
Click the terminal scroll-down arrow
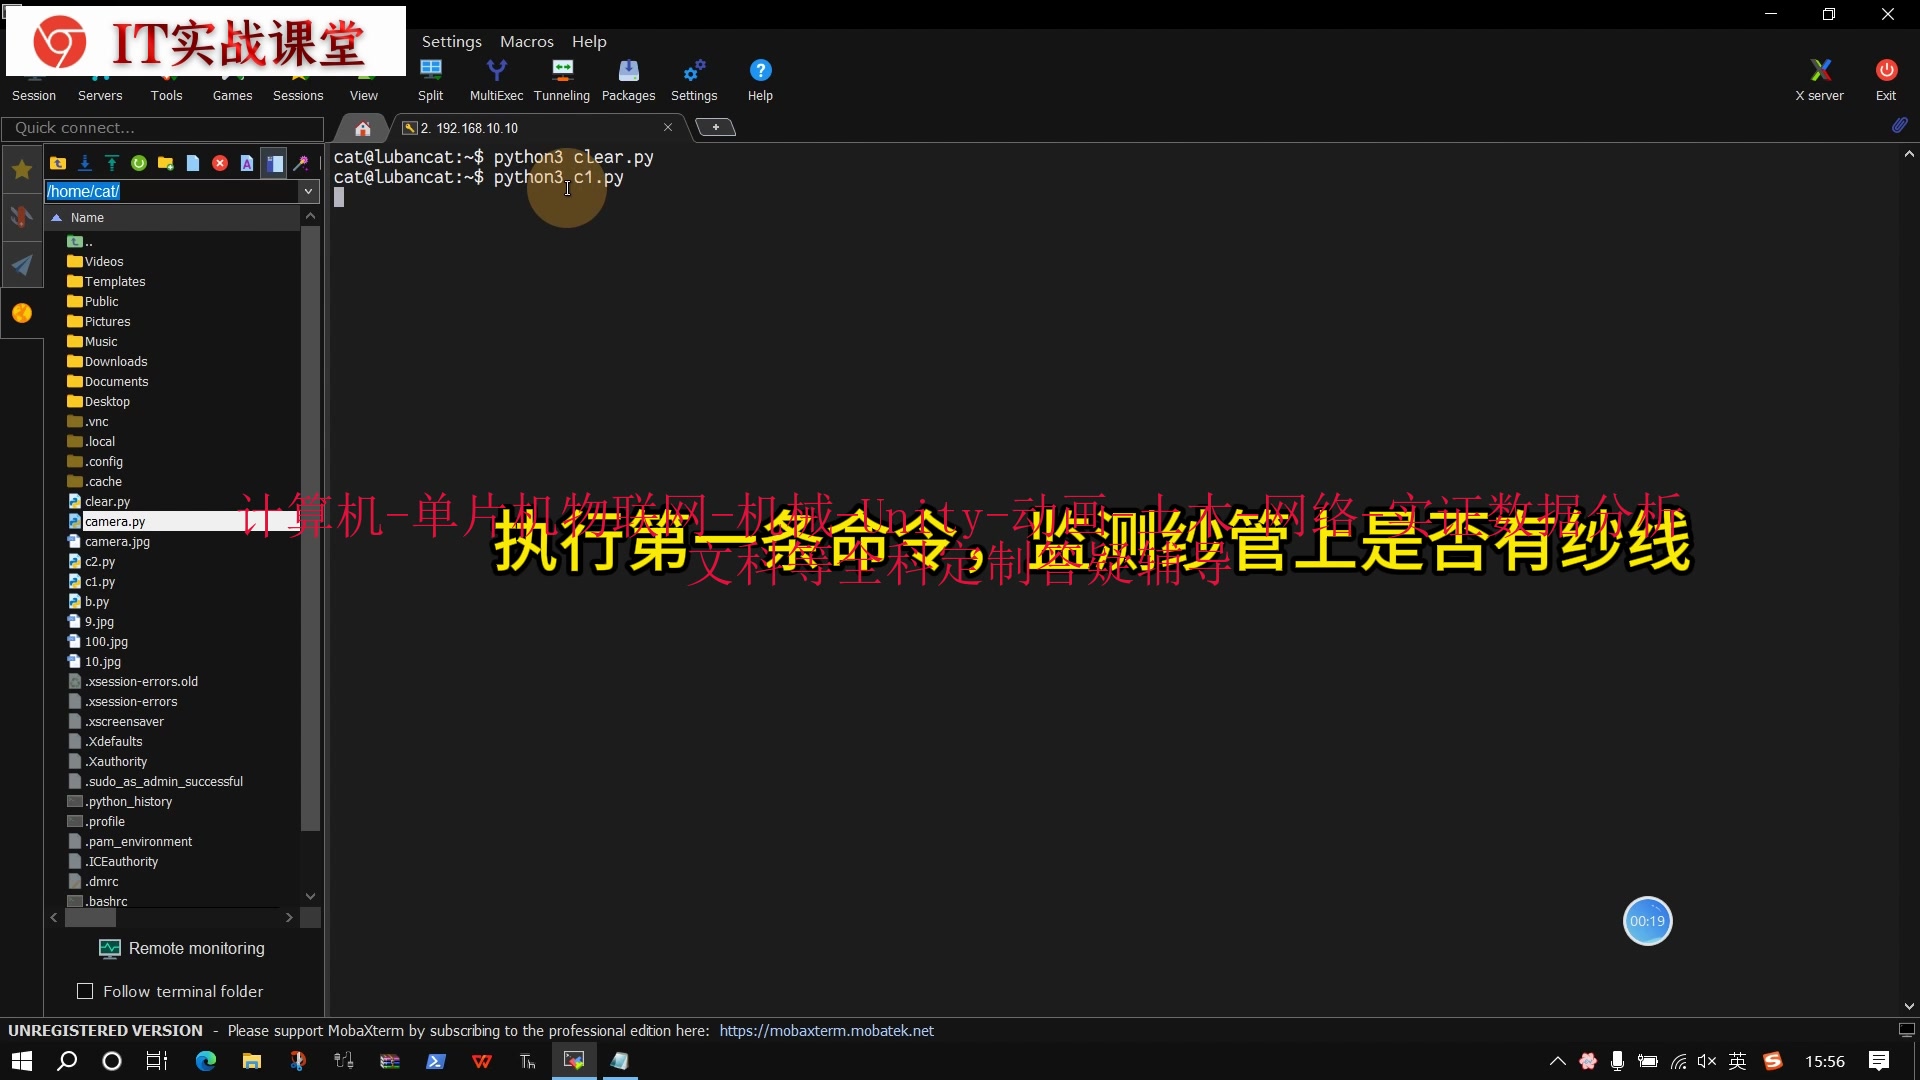(1909, 1006)
